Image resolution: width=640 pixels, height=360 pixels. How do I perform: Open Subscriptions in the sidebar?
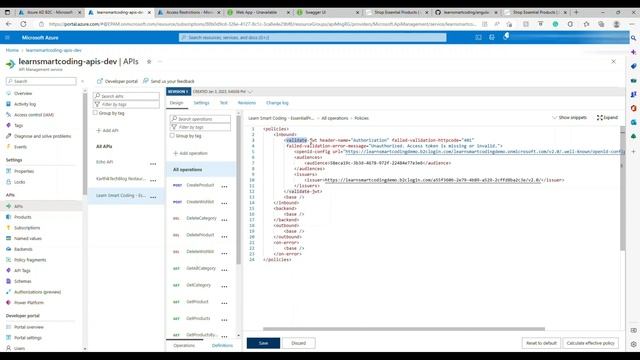click(27, 227)
